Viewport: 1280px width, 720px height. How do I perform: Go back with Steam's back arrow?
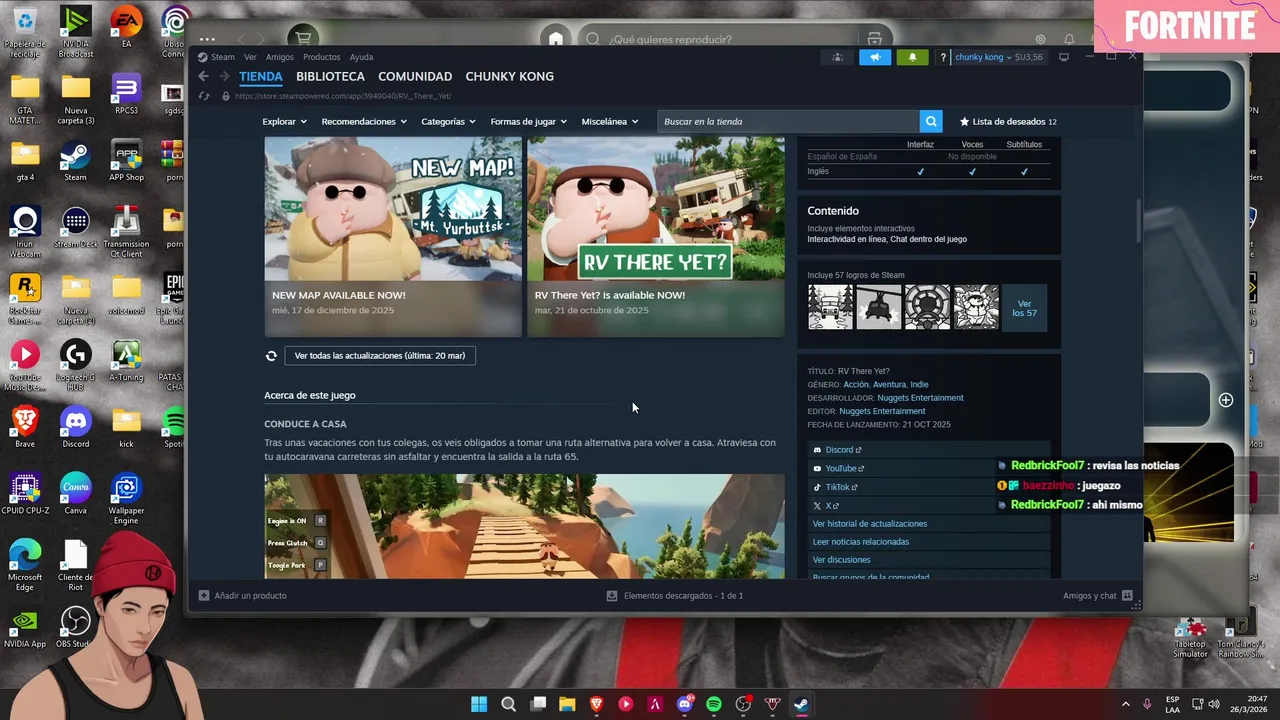tap(203, 76)
